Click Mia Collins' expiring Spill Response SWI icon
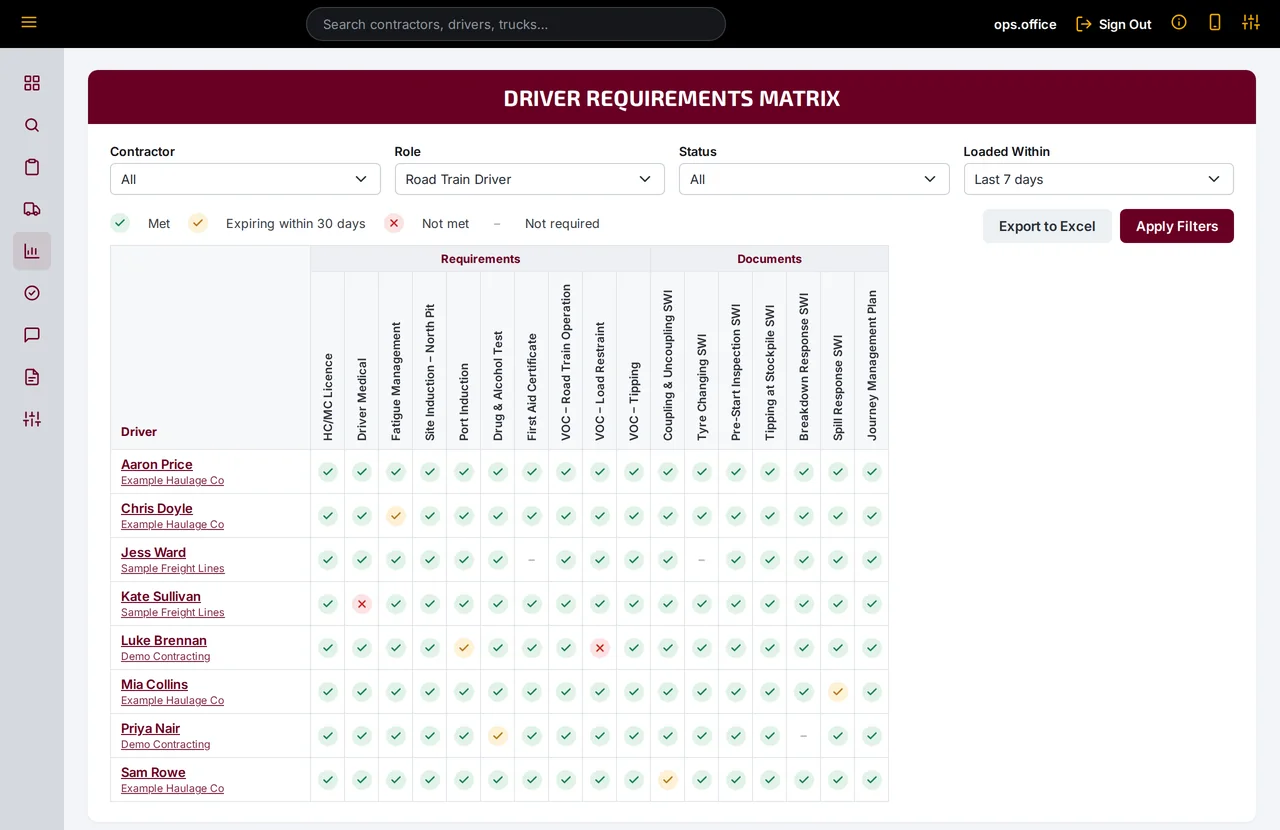Viewport: 1280px width, 830px height. pyautogui.click(x=838, y=692)
